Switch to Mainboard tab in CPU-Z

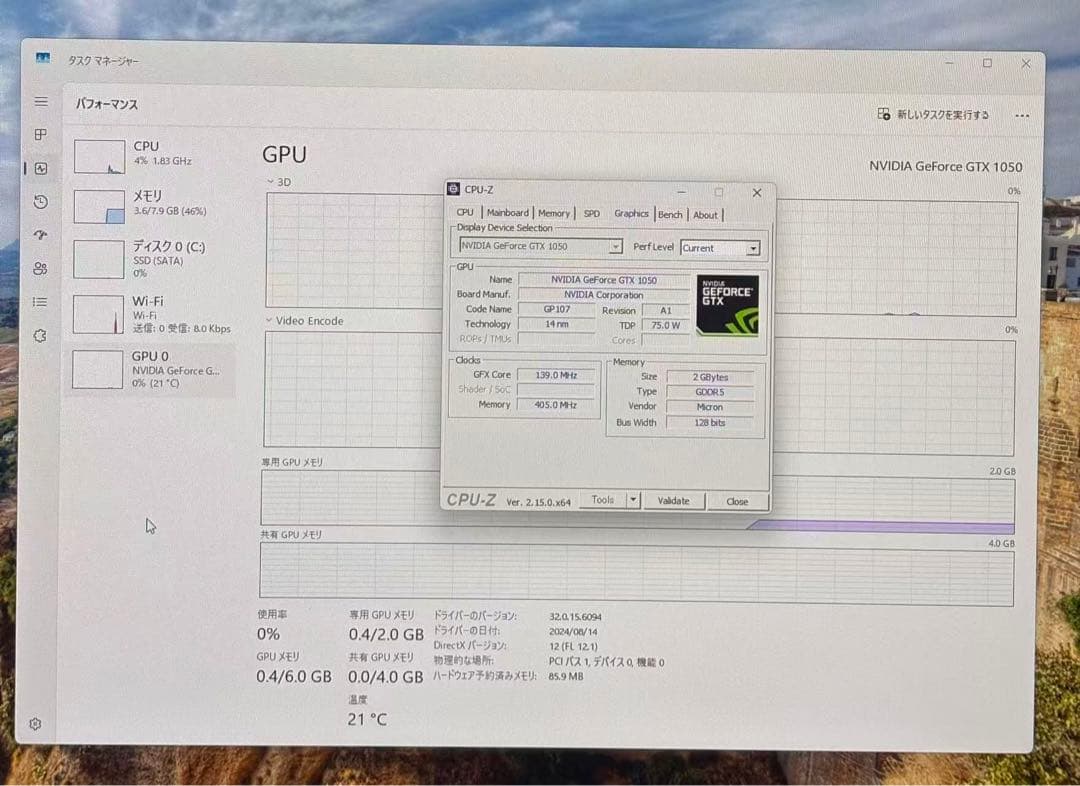pyautogui.click(x=508, y=214)
